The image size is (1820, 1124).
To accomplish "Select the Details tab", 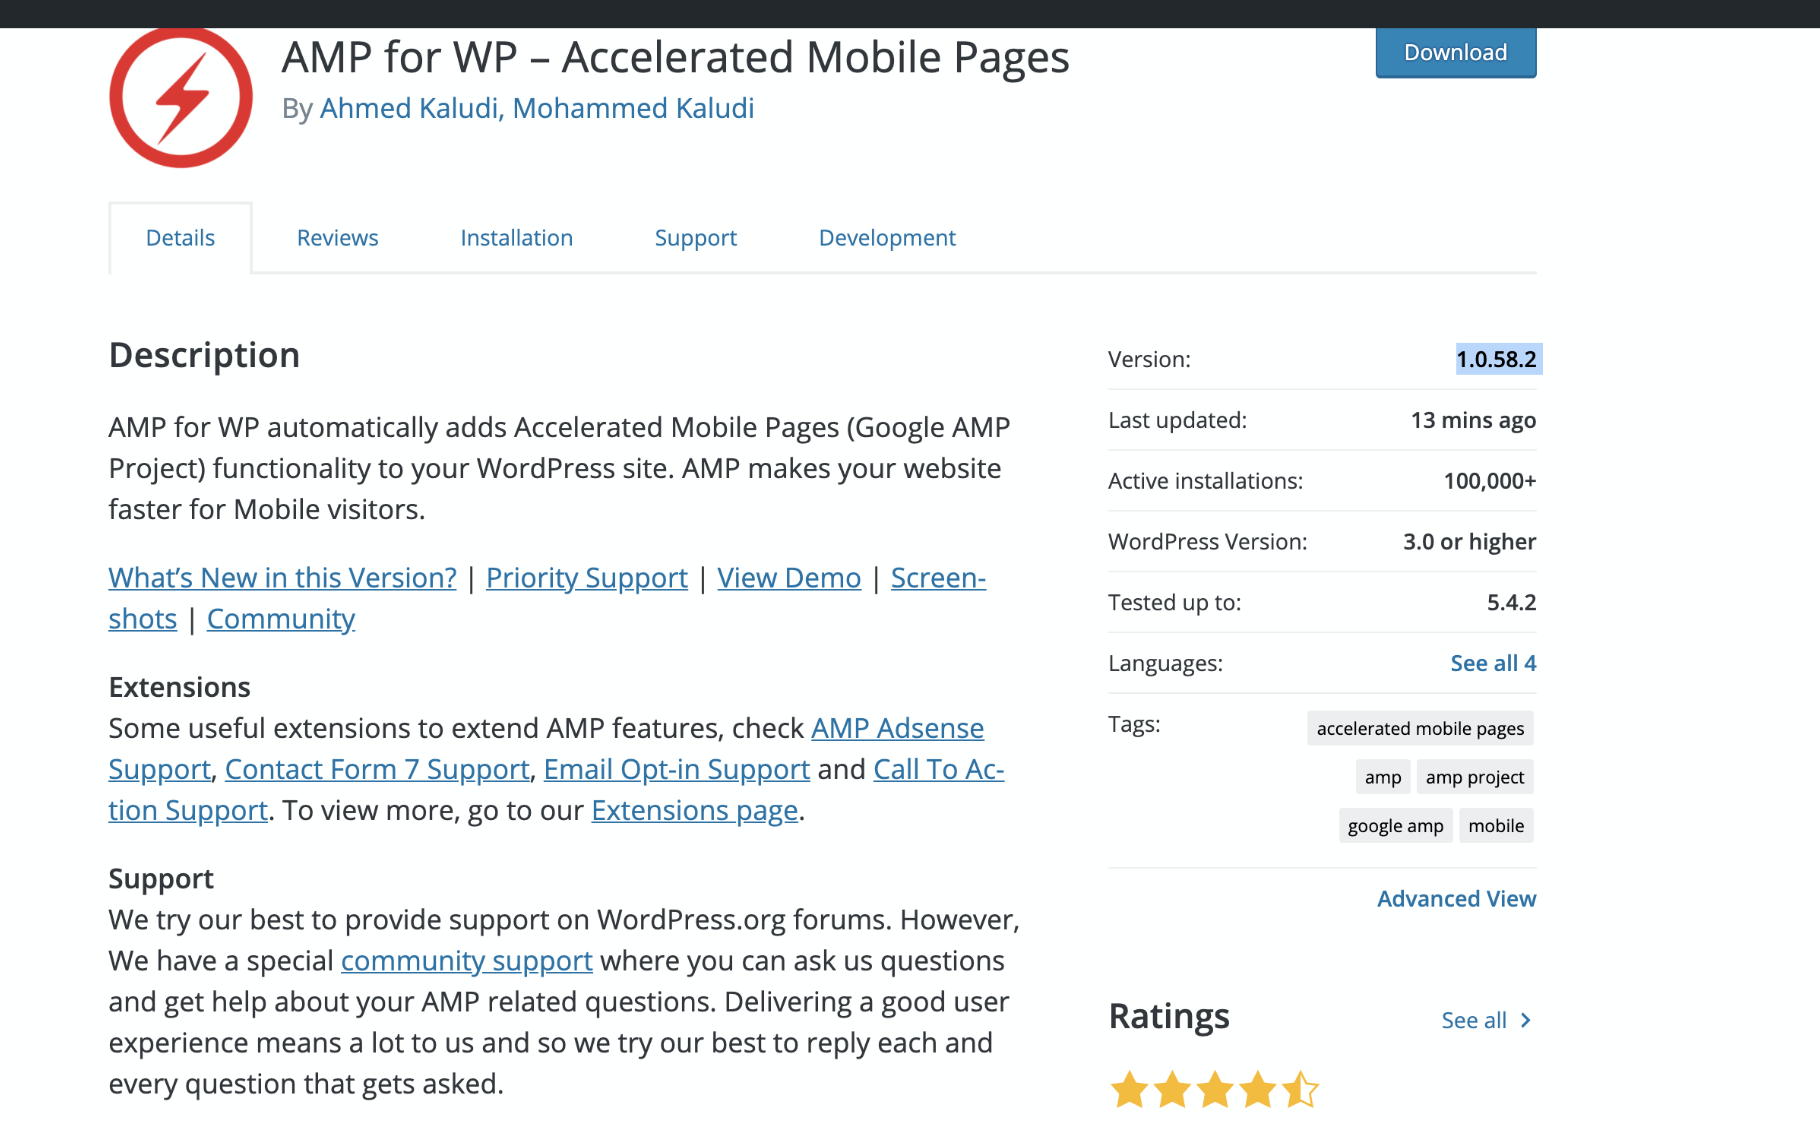I will tap(180, 238).
